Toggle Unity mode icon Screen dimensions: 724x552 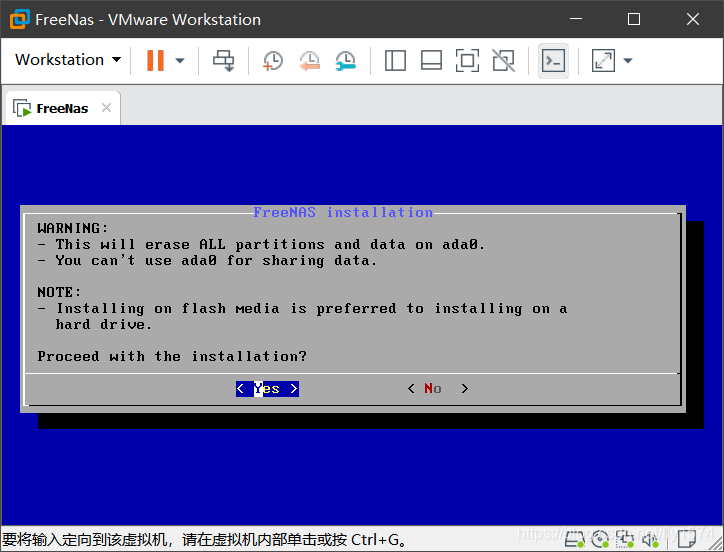[x=503, y=61]
